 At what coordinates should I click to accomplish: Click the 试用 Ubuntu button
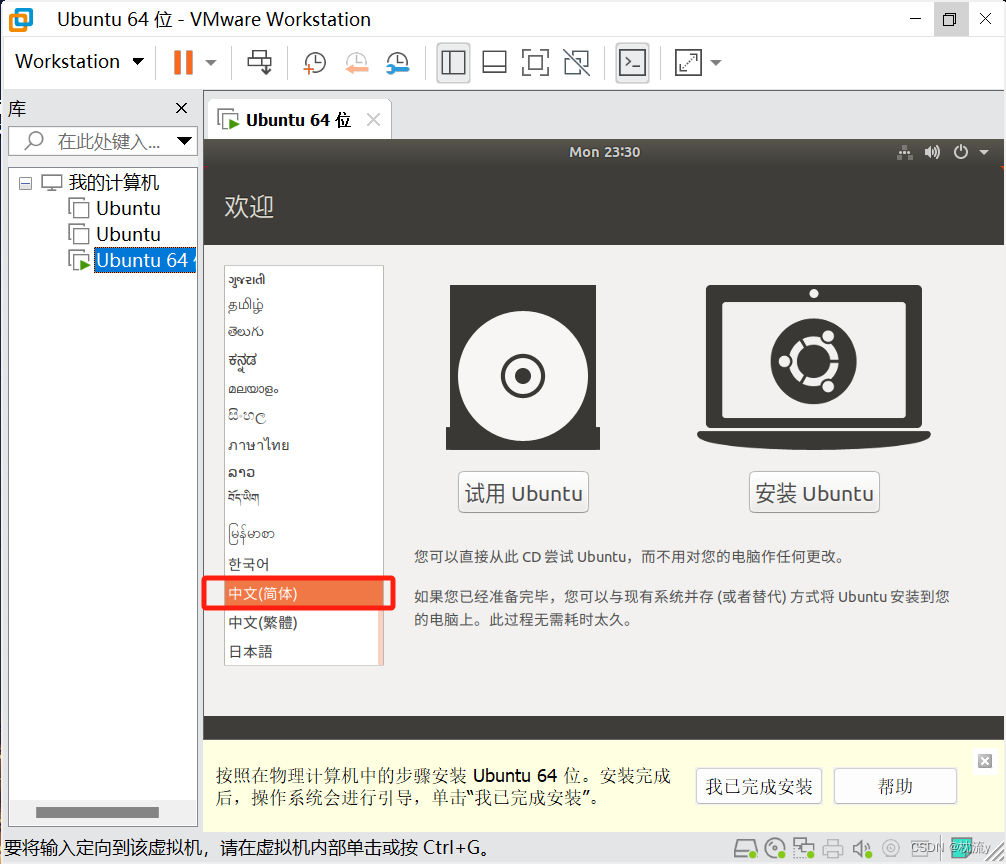point(523,493)
